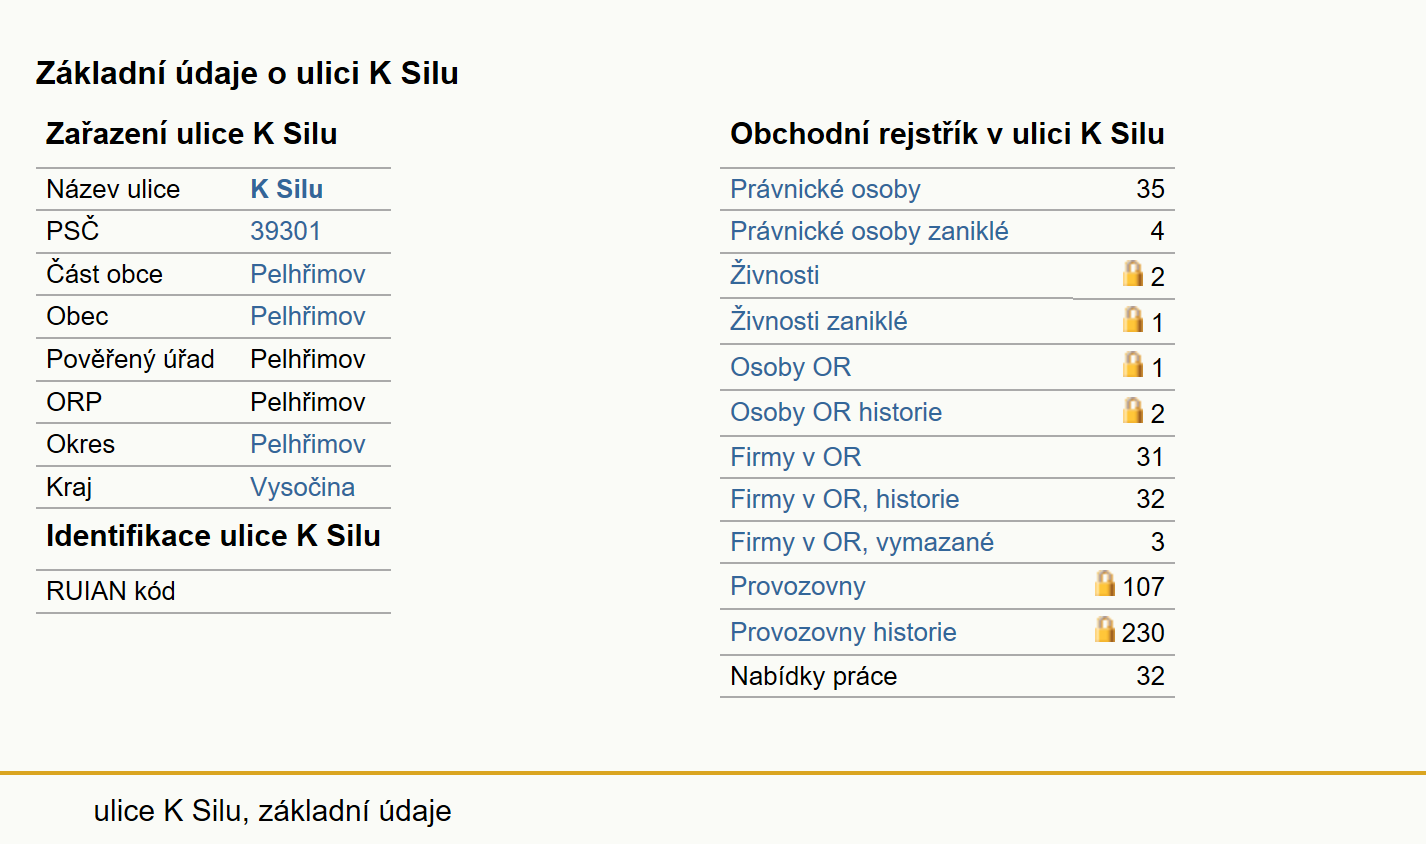This screenshot has height=844, width=1426.
Task: Open the Firmy v OR link
Action: coord(795,457)
